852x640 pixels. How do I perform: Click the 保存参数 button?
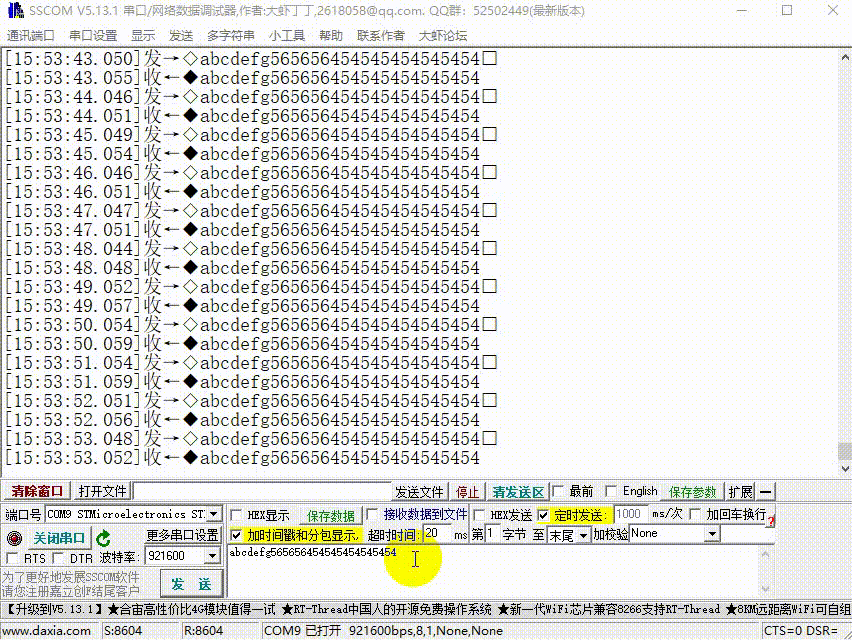[x=692, y=492]
